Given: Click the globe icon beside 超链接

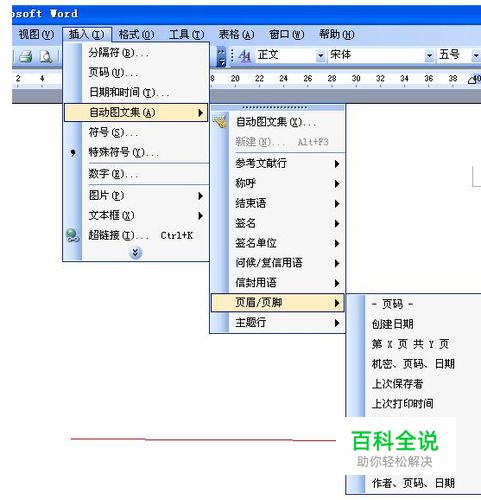Looking at the screenshot, I should (x=72, y=235).
